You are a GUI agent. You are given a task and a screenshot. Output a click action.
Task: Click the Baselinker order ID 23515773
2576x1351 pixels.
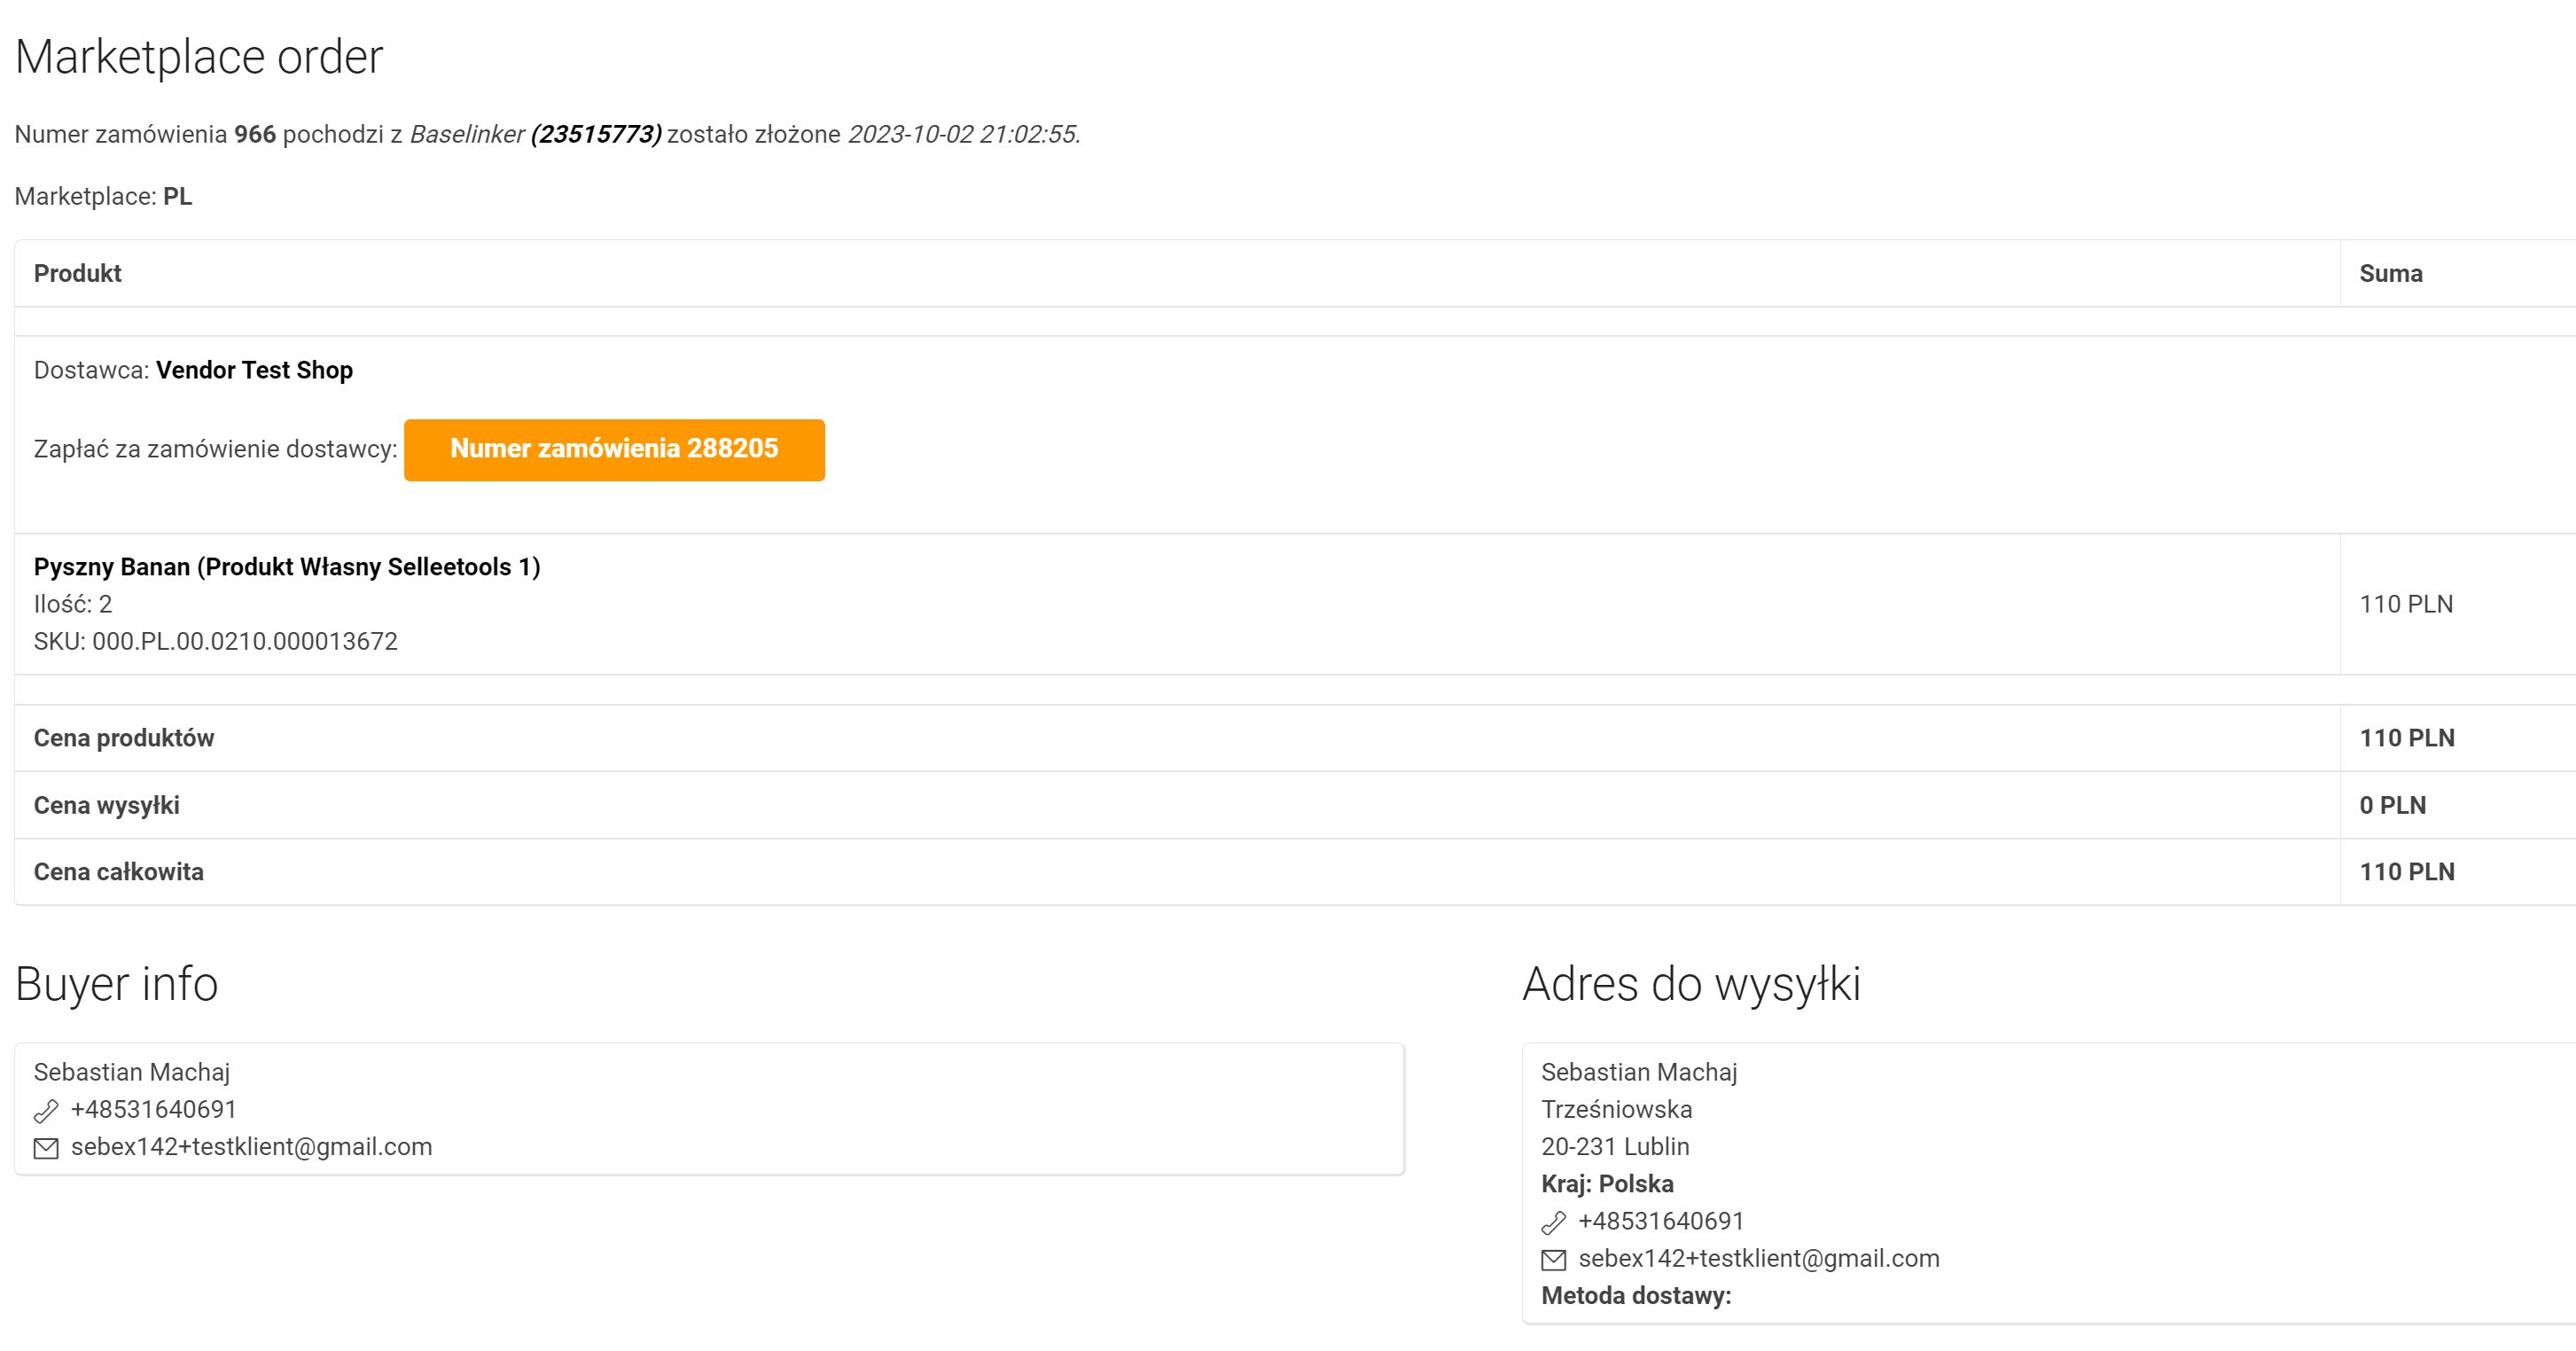pos(596,135)
